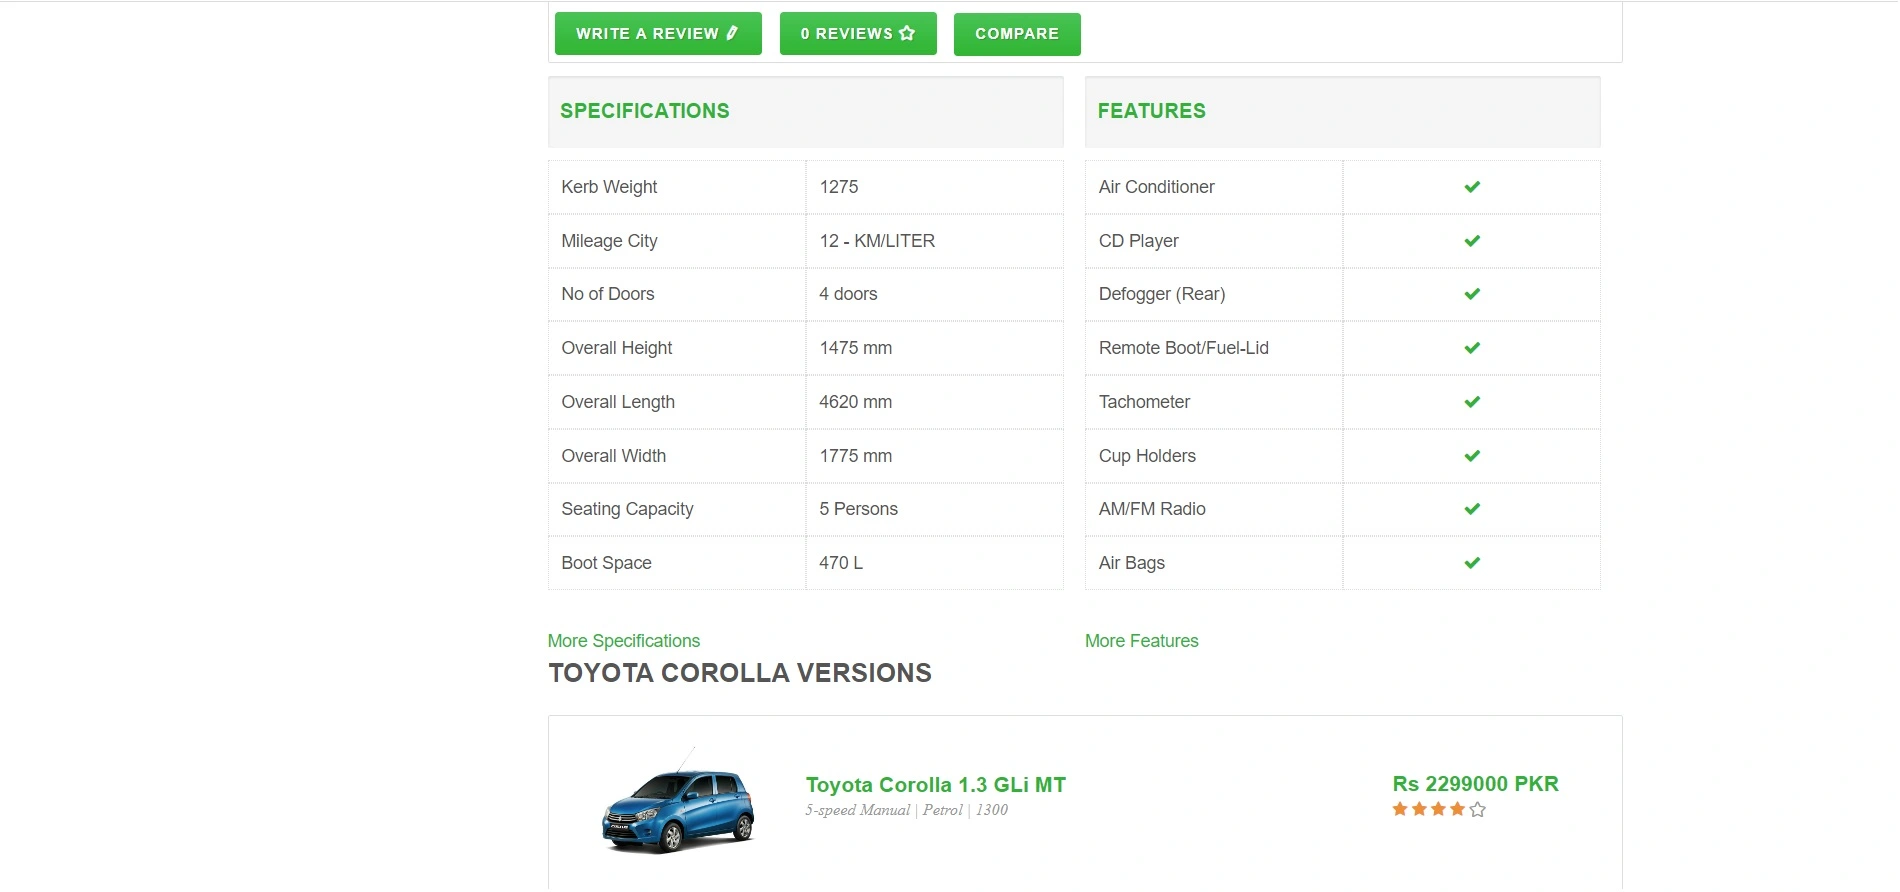Click the Cup Holders checkmark icon
Viewport: 1900px width, 892px height.
(x=1472, y=456)
